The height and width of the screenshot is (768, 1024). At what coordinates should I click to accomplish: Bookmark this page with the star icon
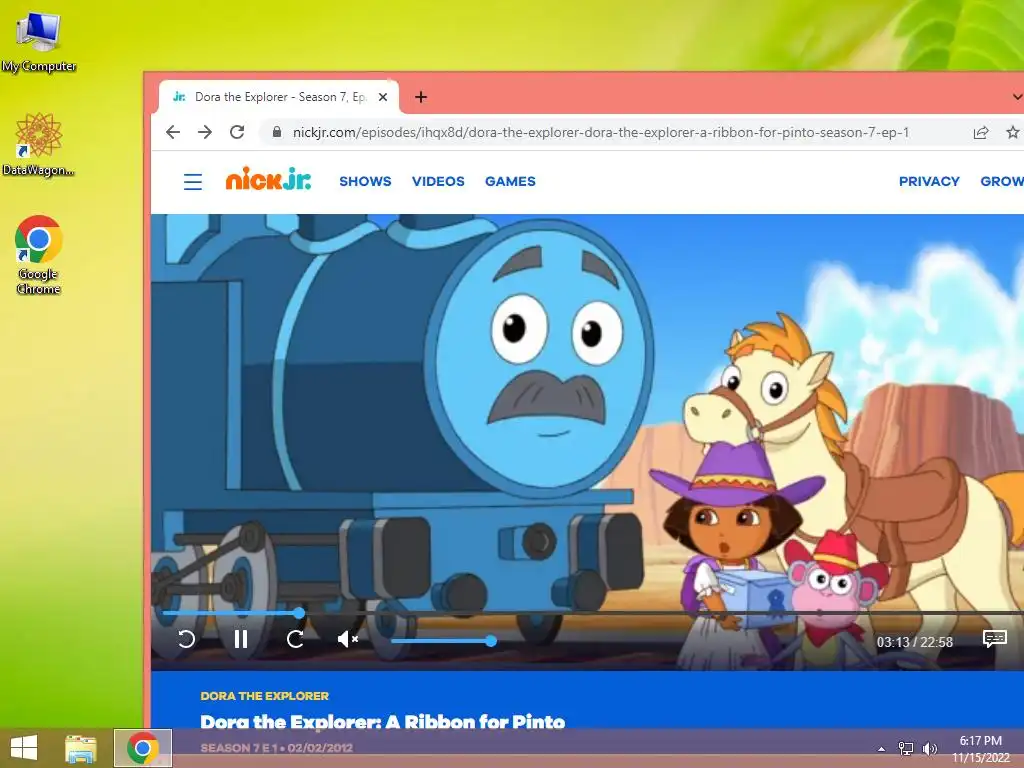[x=1012, y=133]
